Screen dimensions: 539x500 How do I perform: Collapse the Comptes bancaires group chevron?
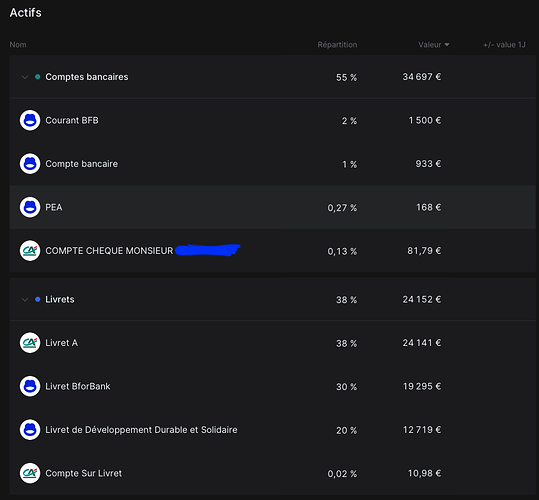(x=25, y=77)
